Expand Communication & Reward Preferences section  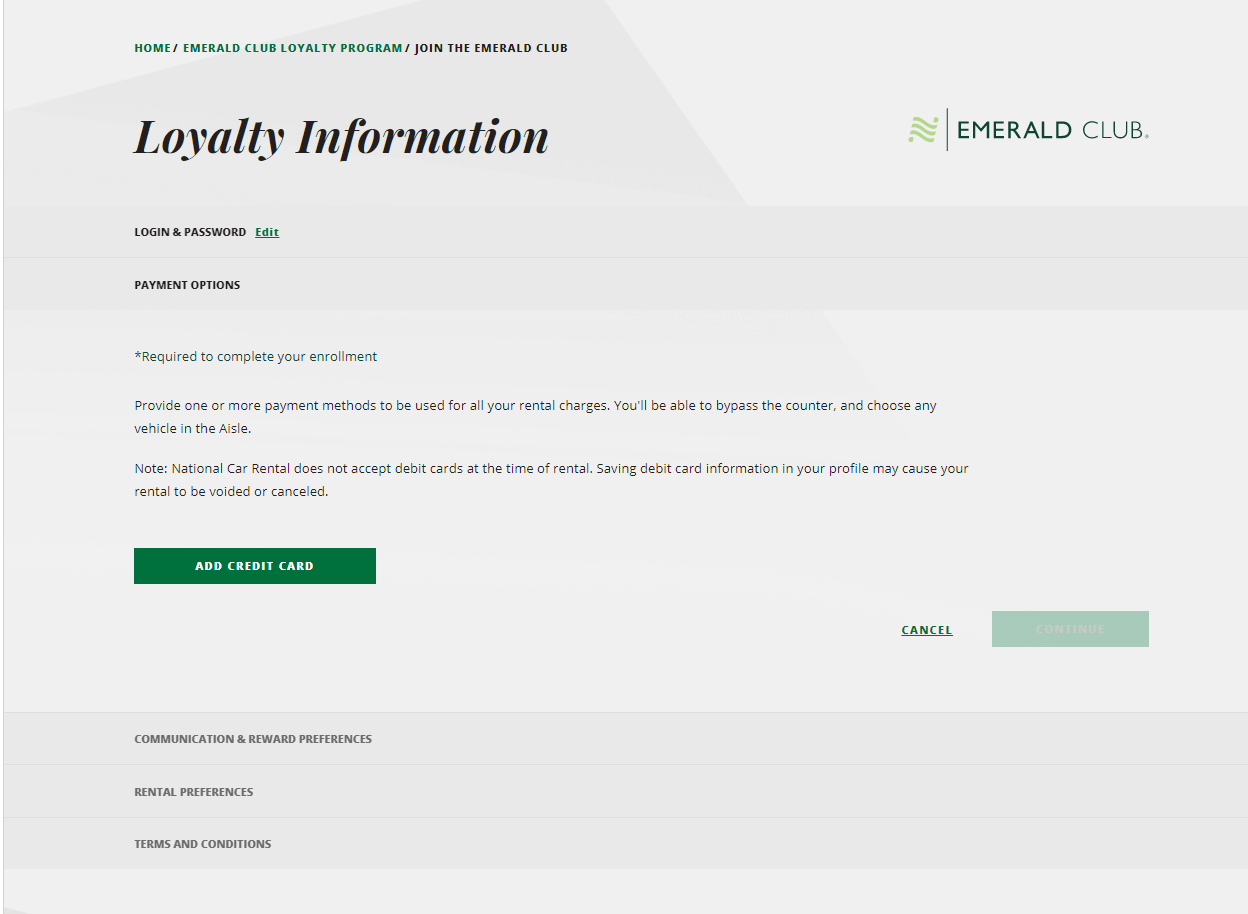[x=626, y=739]
